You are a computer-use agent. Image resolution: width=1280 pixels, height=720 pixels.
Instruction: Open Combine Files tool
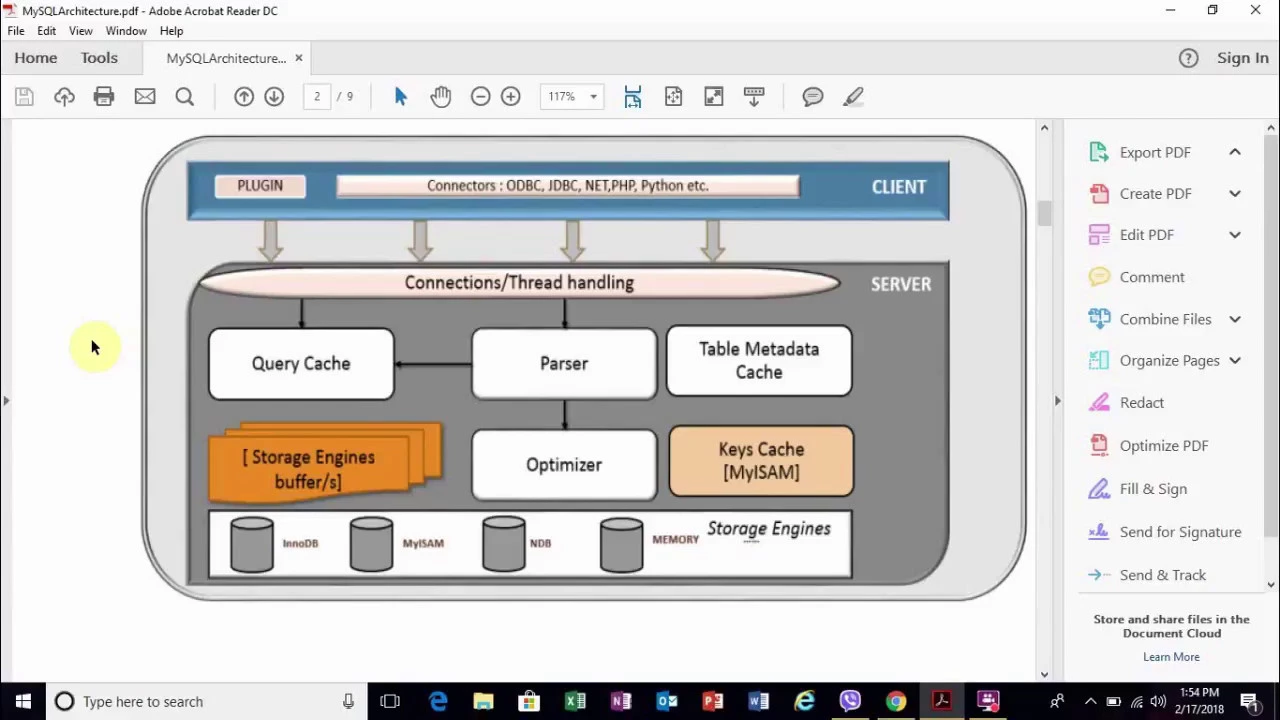tap(1165, 319)
